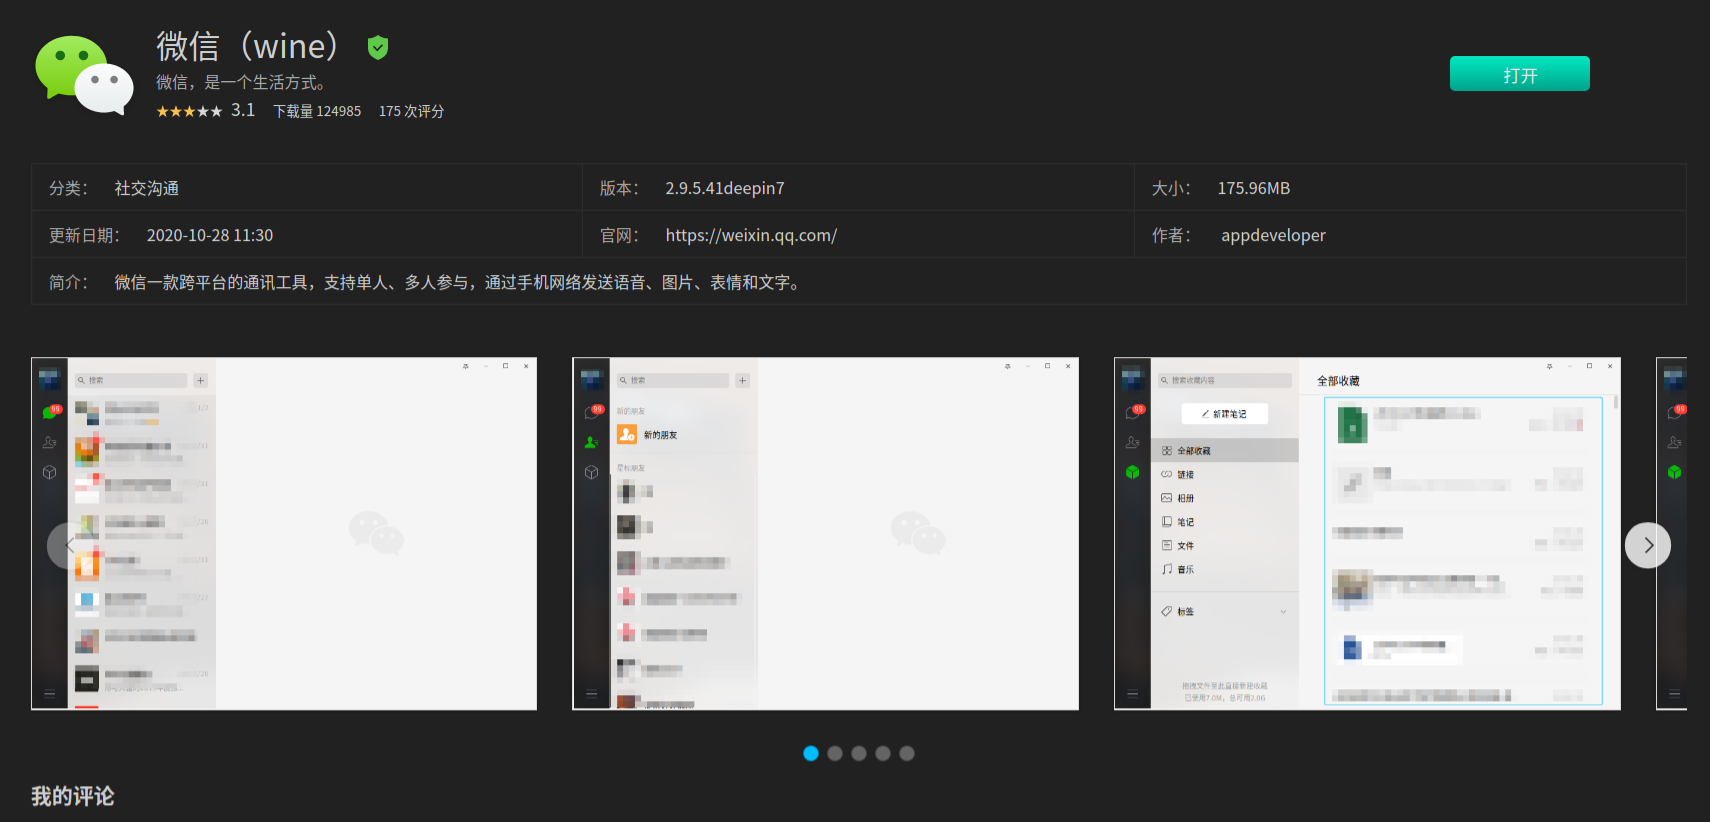The image size is (1710, 822).
Task: Click the version value 2.9.5.41deepin7
Action: point(725,188)
